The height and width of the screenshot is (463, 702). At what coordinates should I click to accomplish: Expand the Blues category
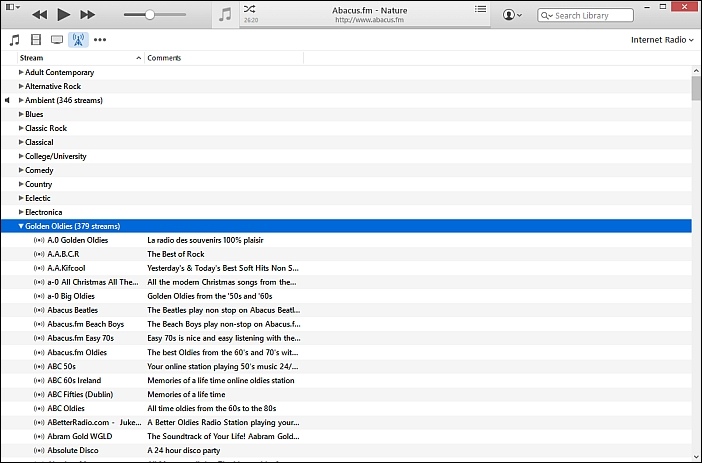coord(21,114)
